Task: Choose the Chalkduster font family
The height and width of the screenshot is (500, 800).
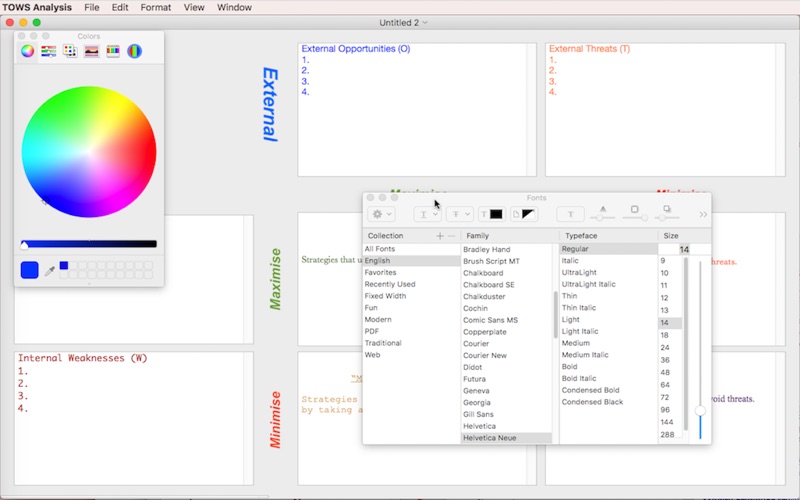Action: coord(507,296)
